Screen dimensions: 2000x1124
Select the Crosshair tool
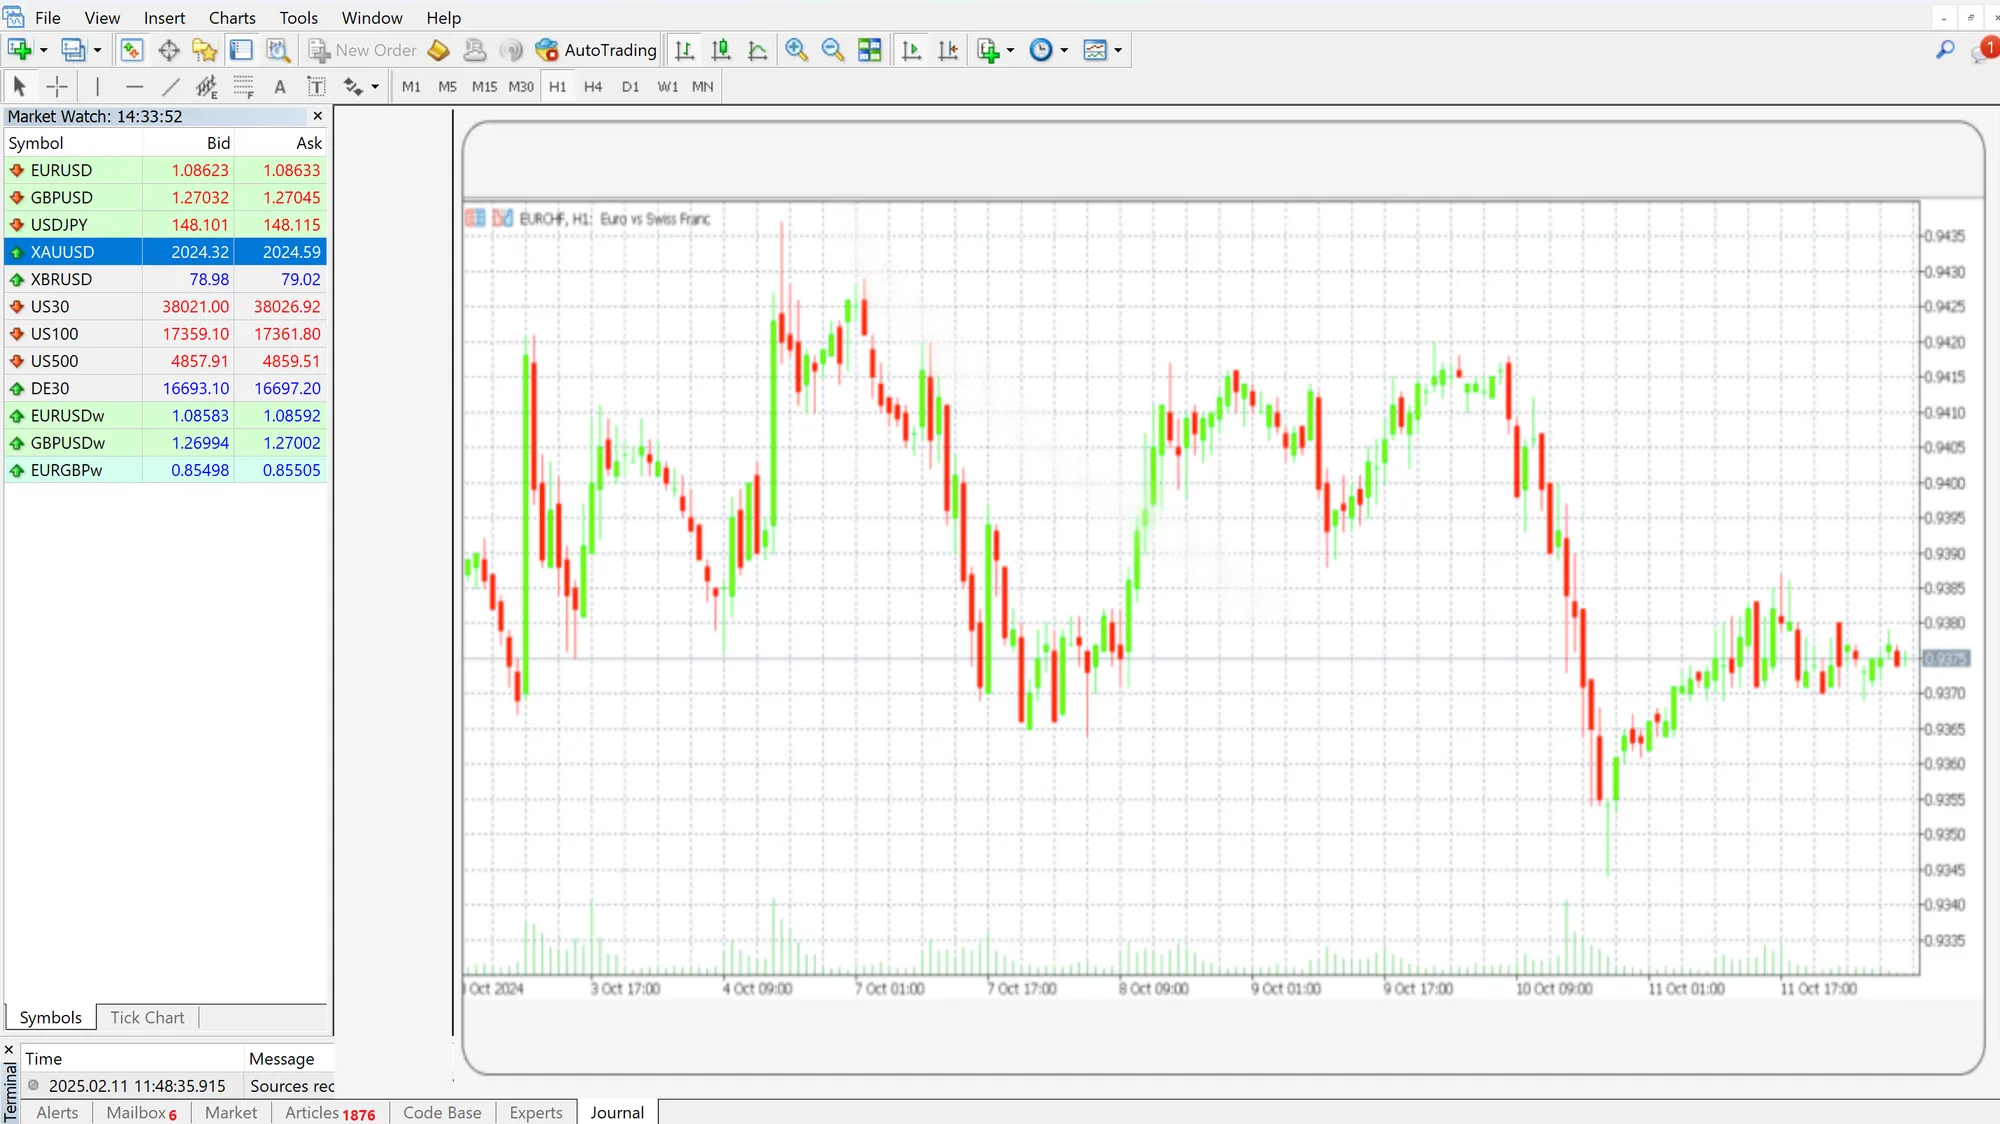pos(57,86)
